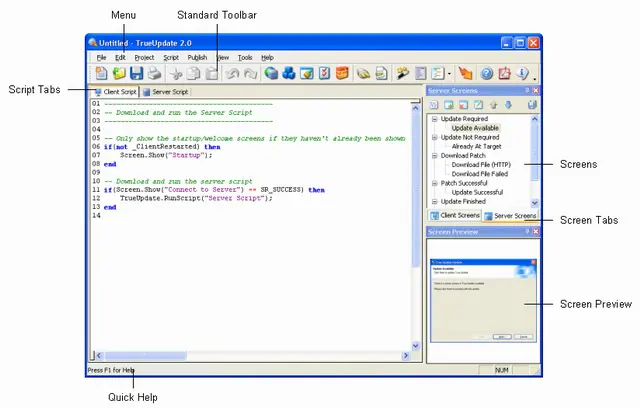Click the code editor horizontal scrollbar

pyautogui.click(x=250, y=355)
